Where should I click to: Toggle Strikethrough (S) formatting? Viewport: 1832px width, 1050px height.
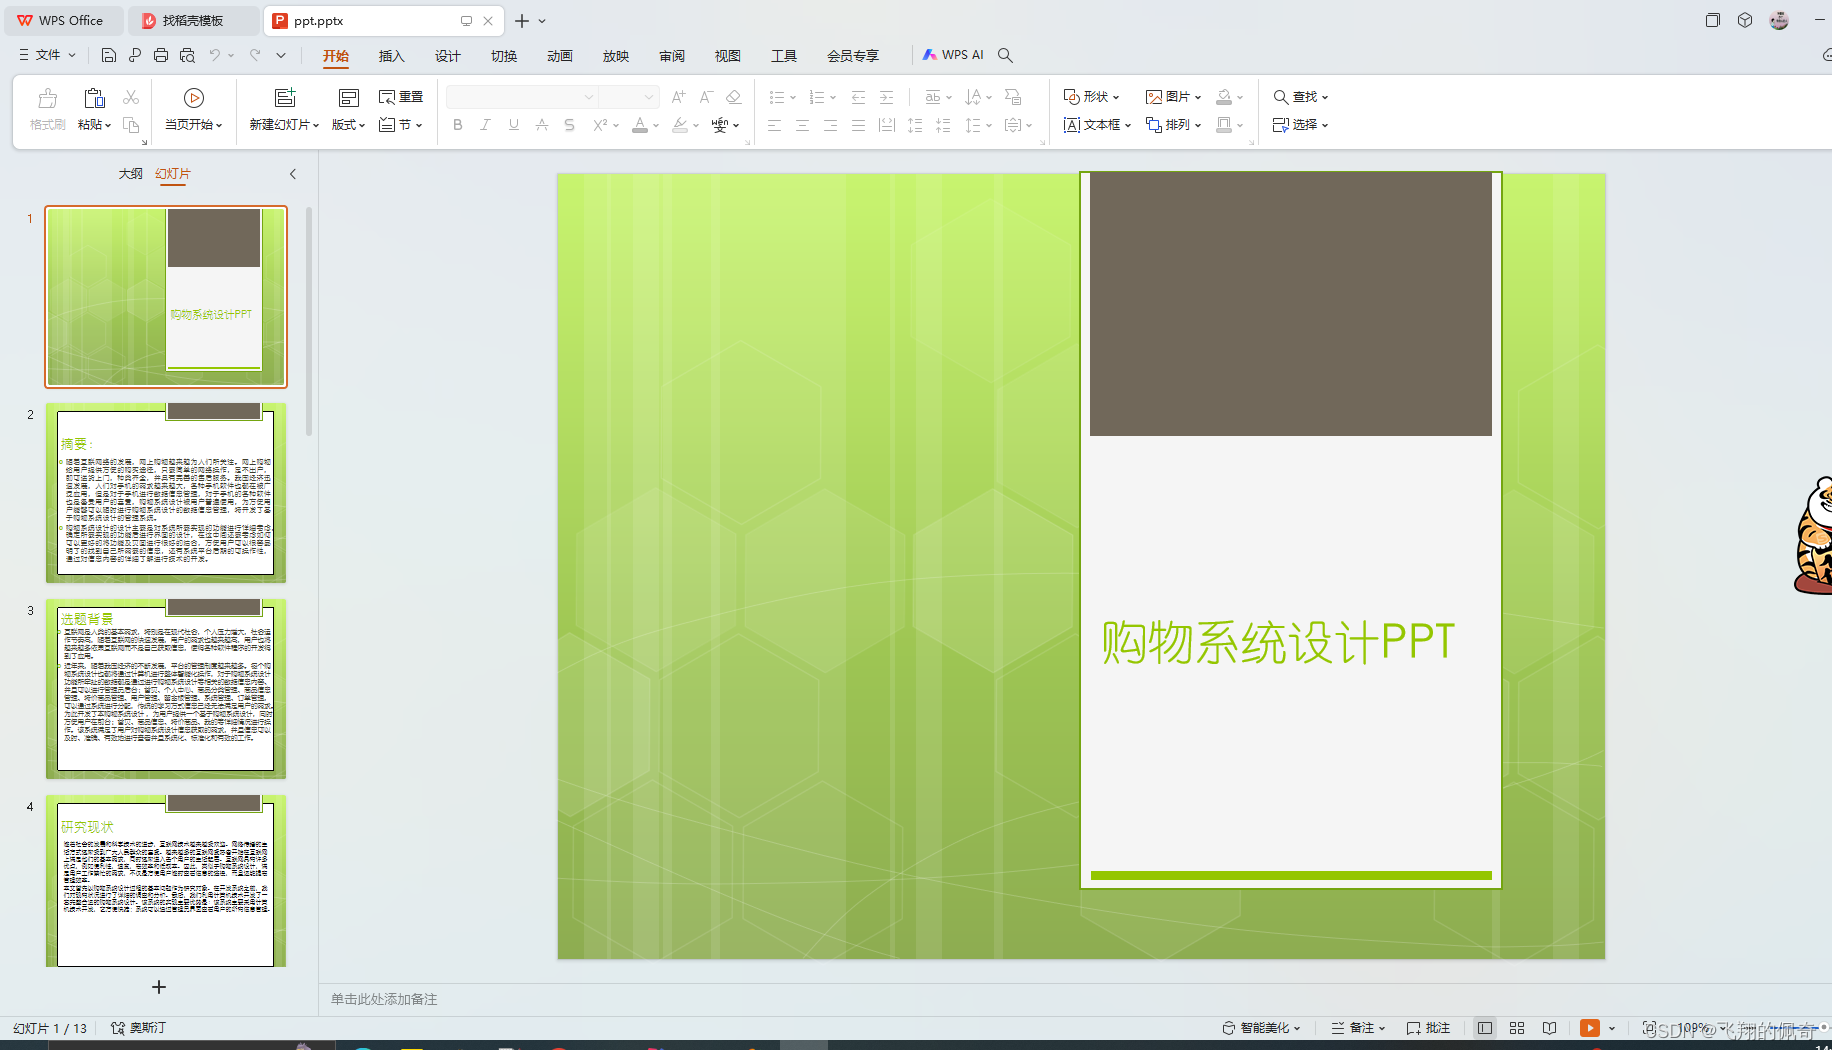click(569, 125)
